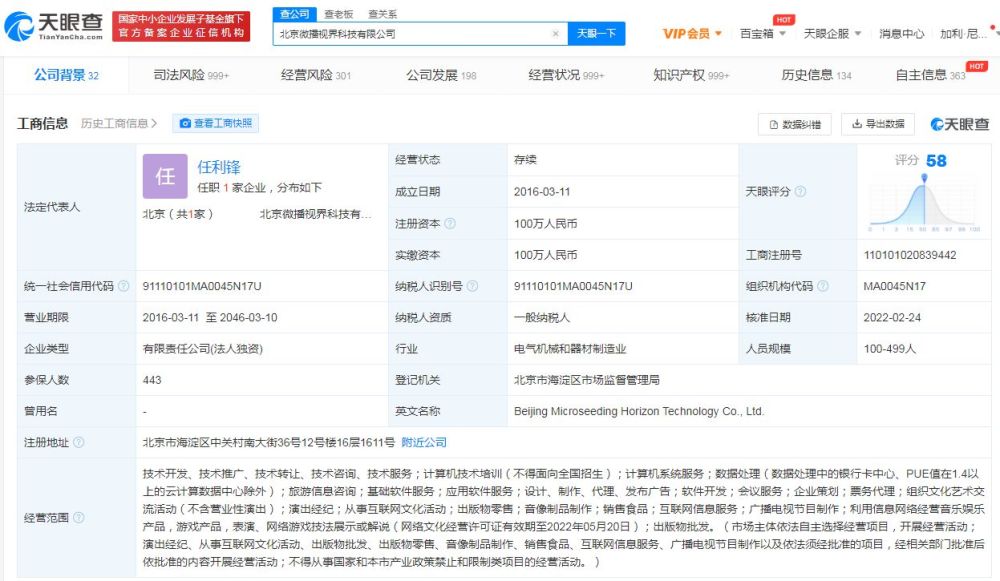Click the 企业类型 value 有限责任公司(法人独资)
The height and width of the screenshot is (581, 1000).
203,349
